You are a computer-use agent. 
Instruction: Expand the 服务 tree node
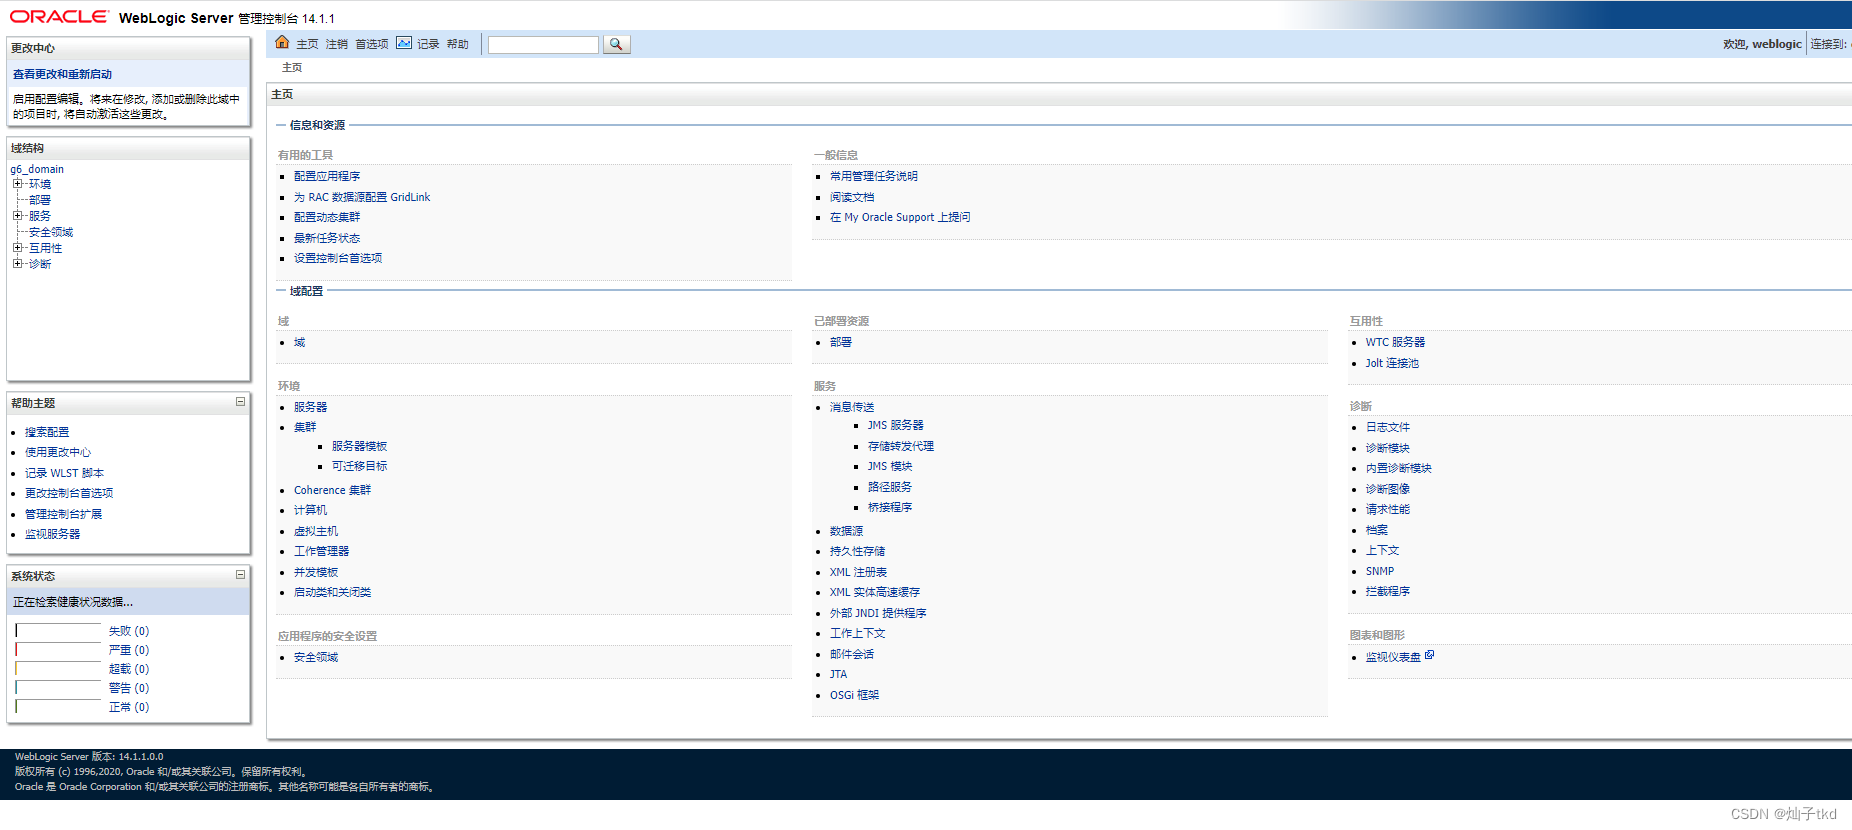(x=17, y=216)
